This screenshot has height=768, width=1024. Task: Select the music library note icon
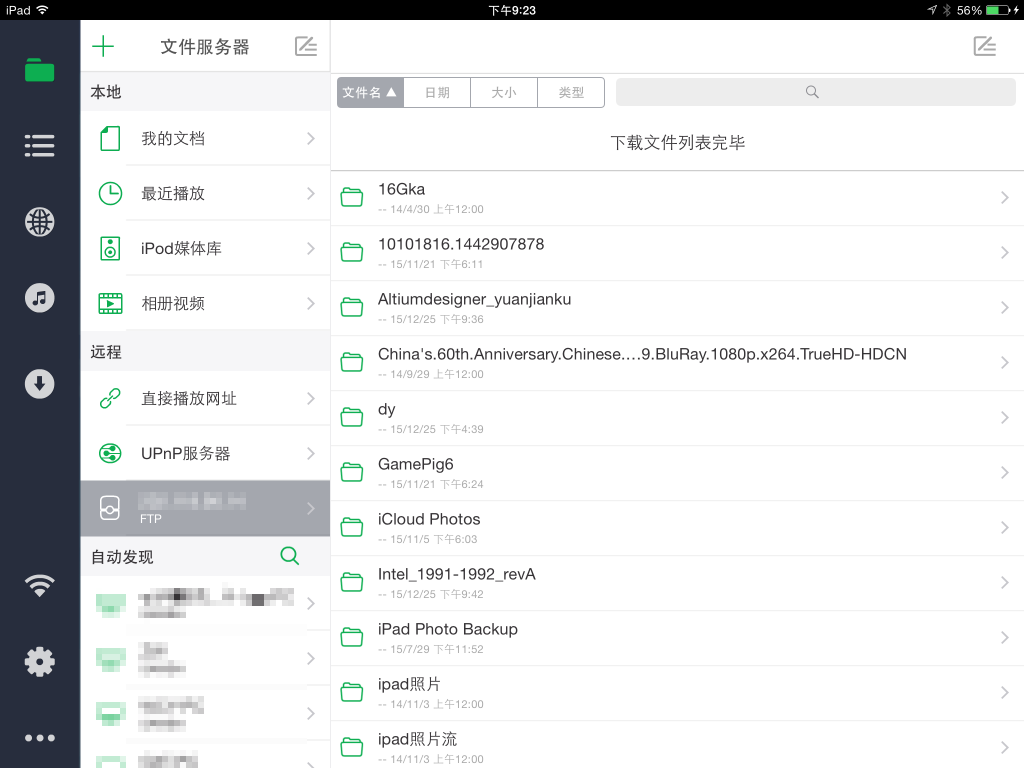[39, 297]
